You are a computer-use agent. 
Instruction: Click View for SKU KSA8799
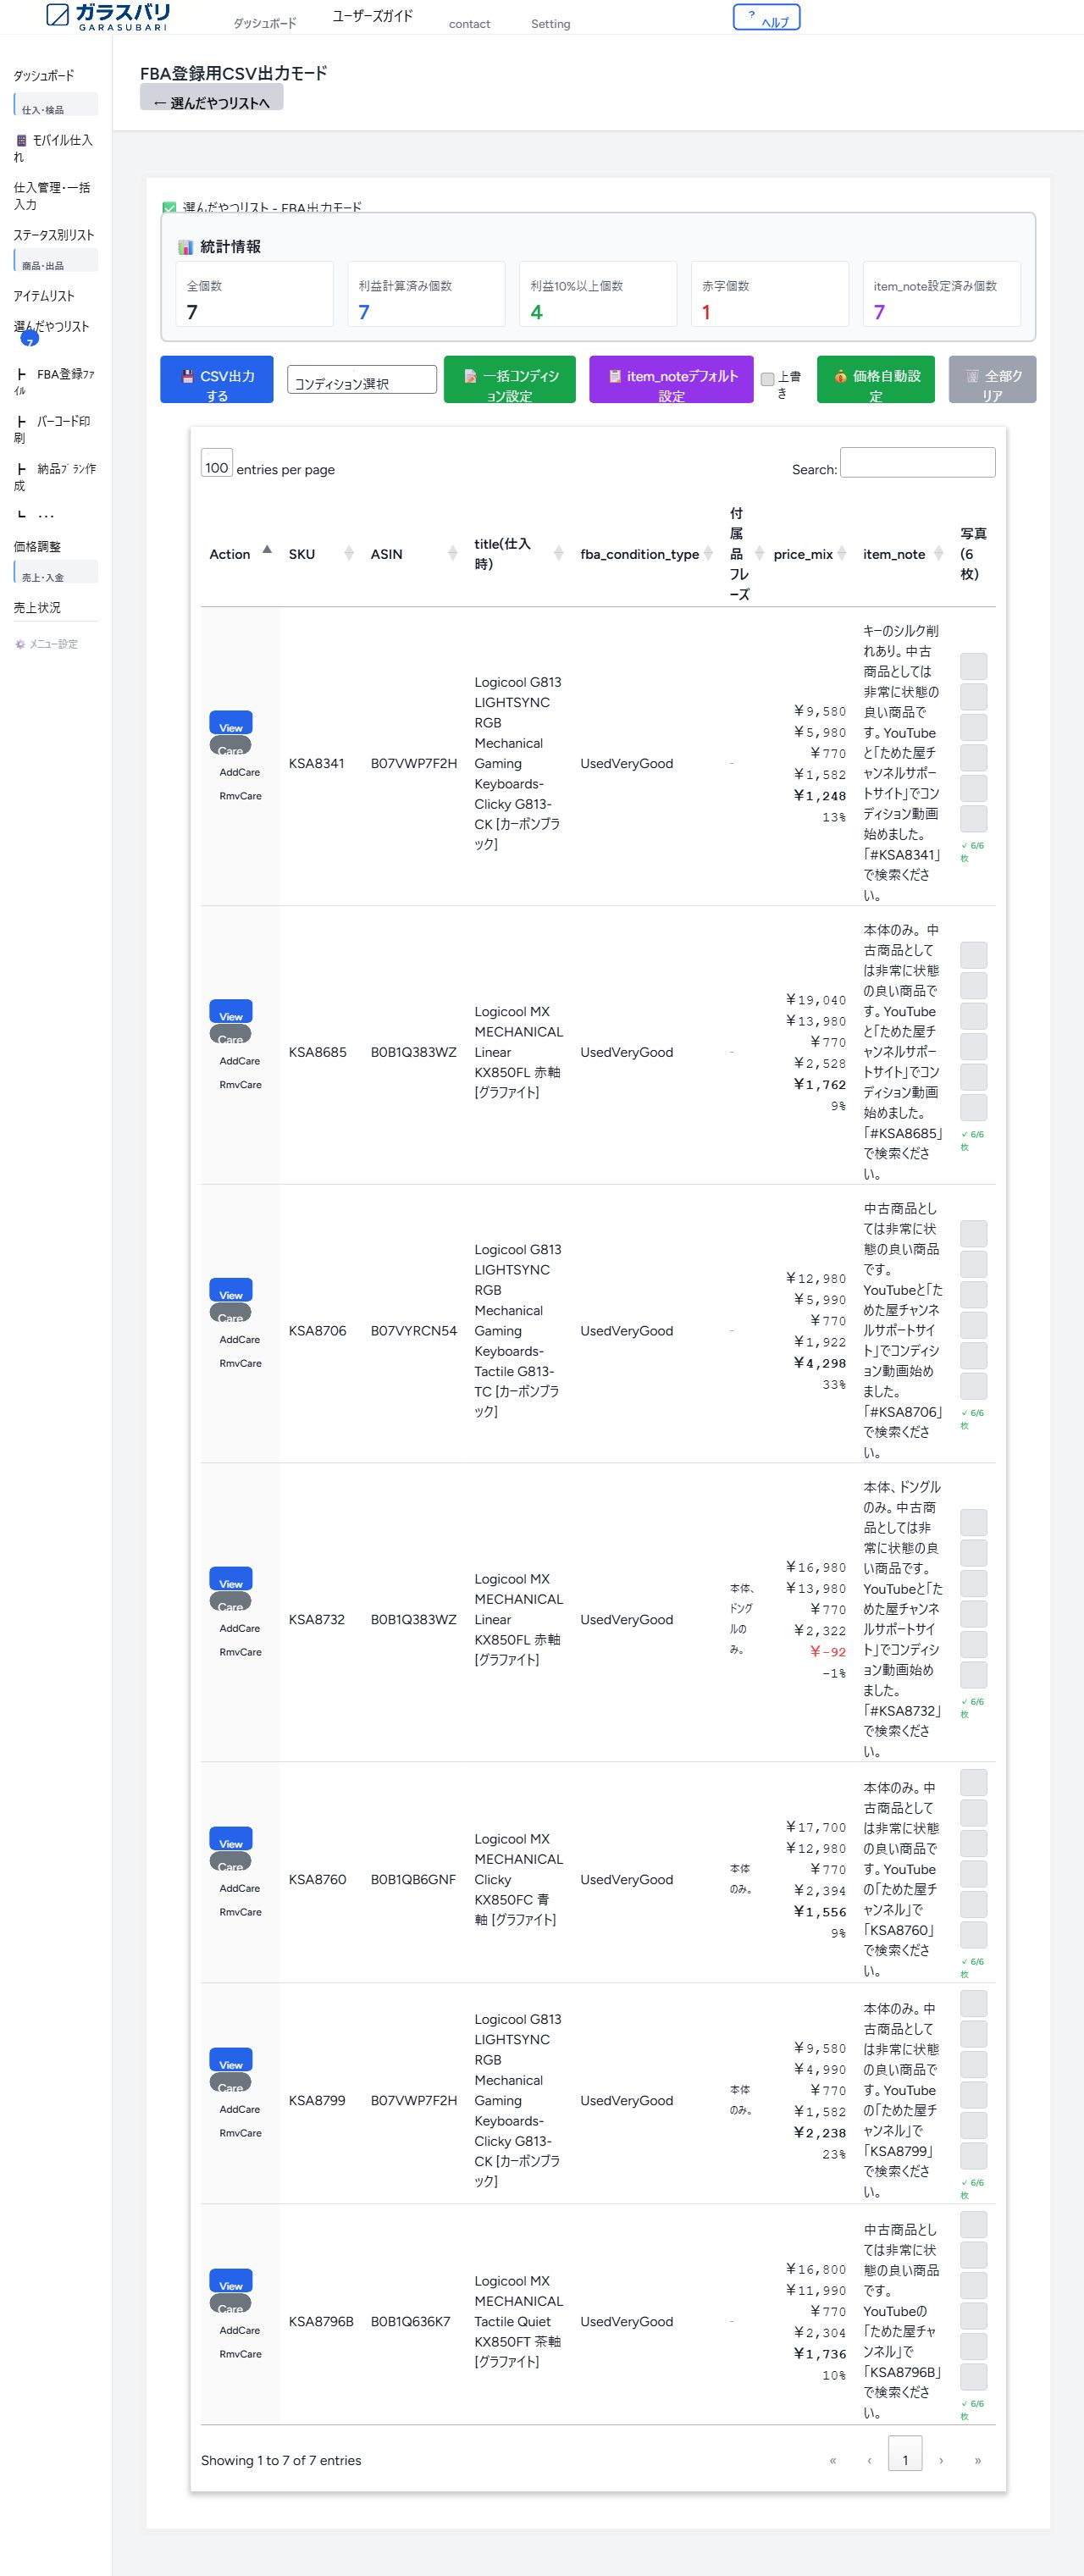point(231,2060)
